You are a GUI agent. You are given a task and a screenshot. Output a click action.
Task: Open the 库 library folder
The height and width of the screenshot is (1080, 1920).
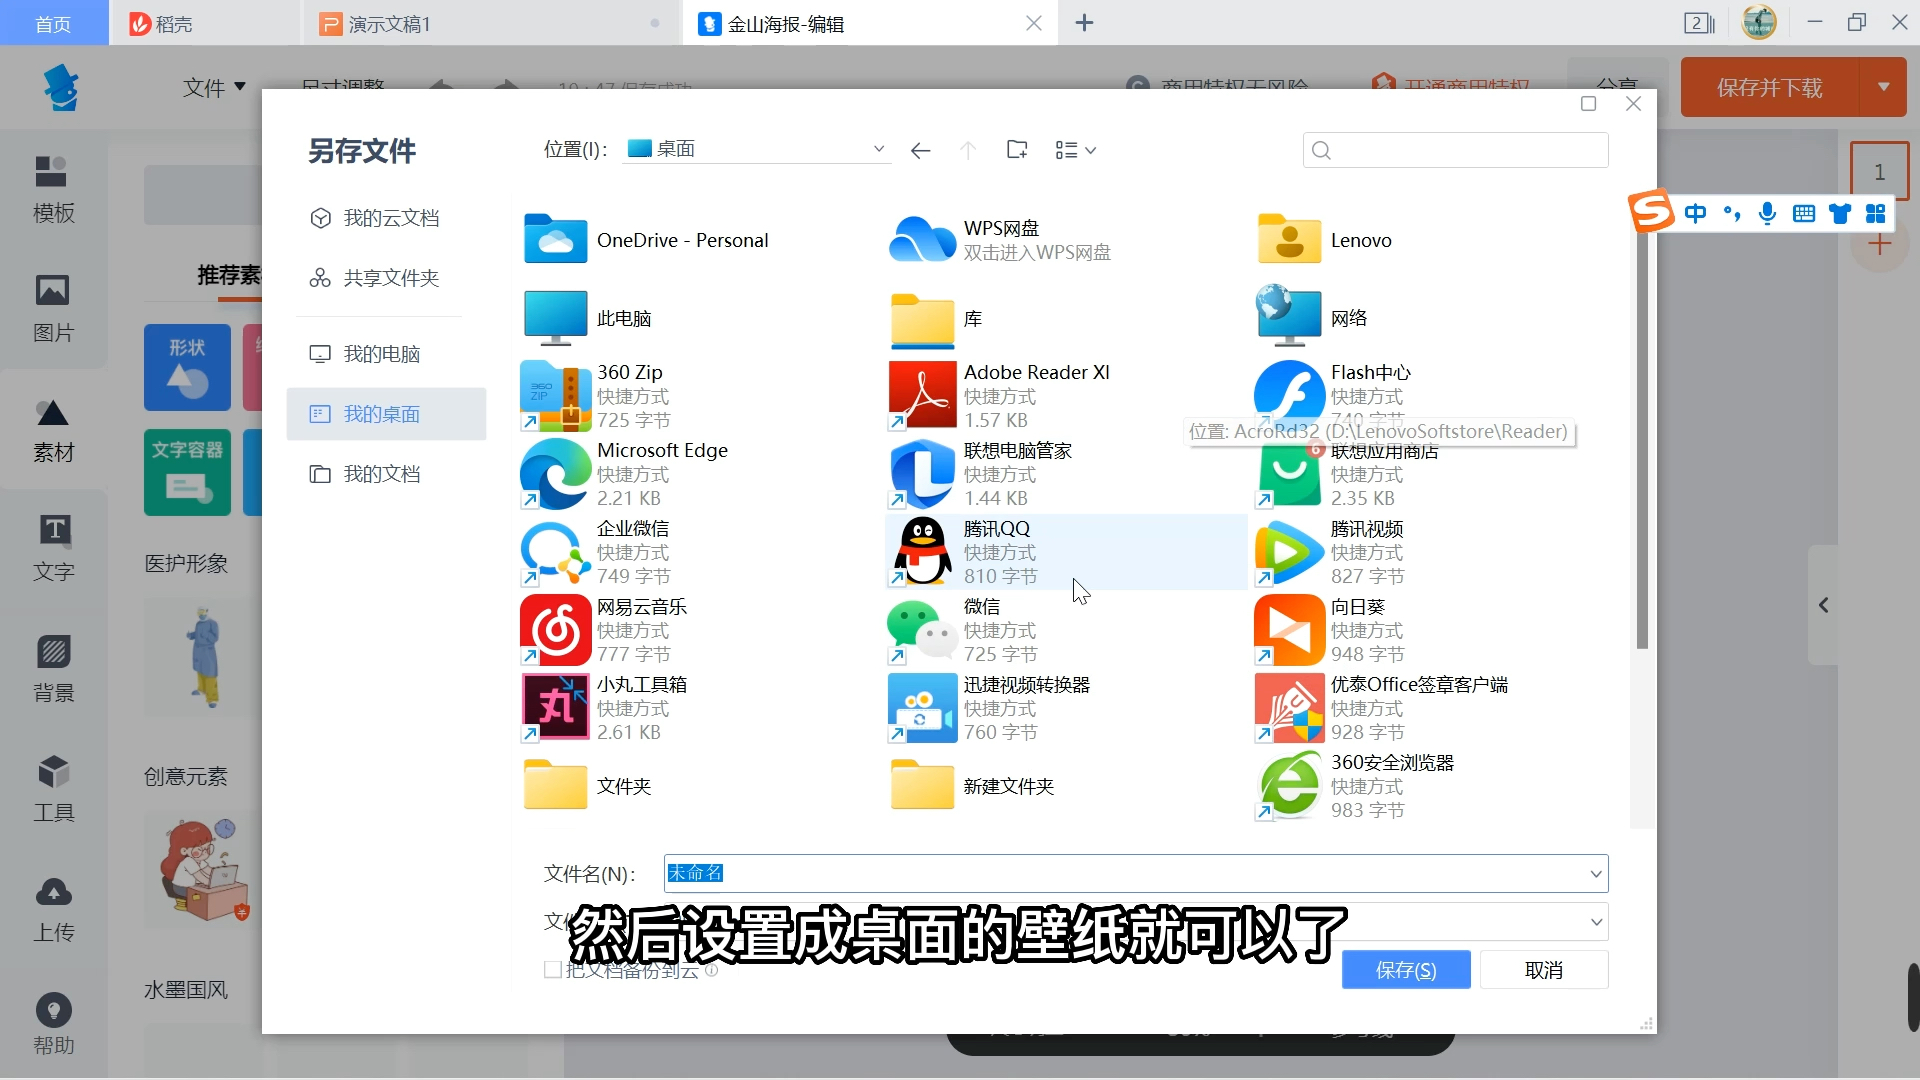pos(937,318)
